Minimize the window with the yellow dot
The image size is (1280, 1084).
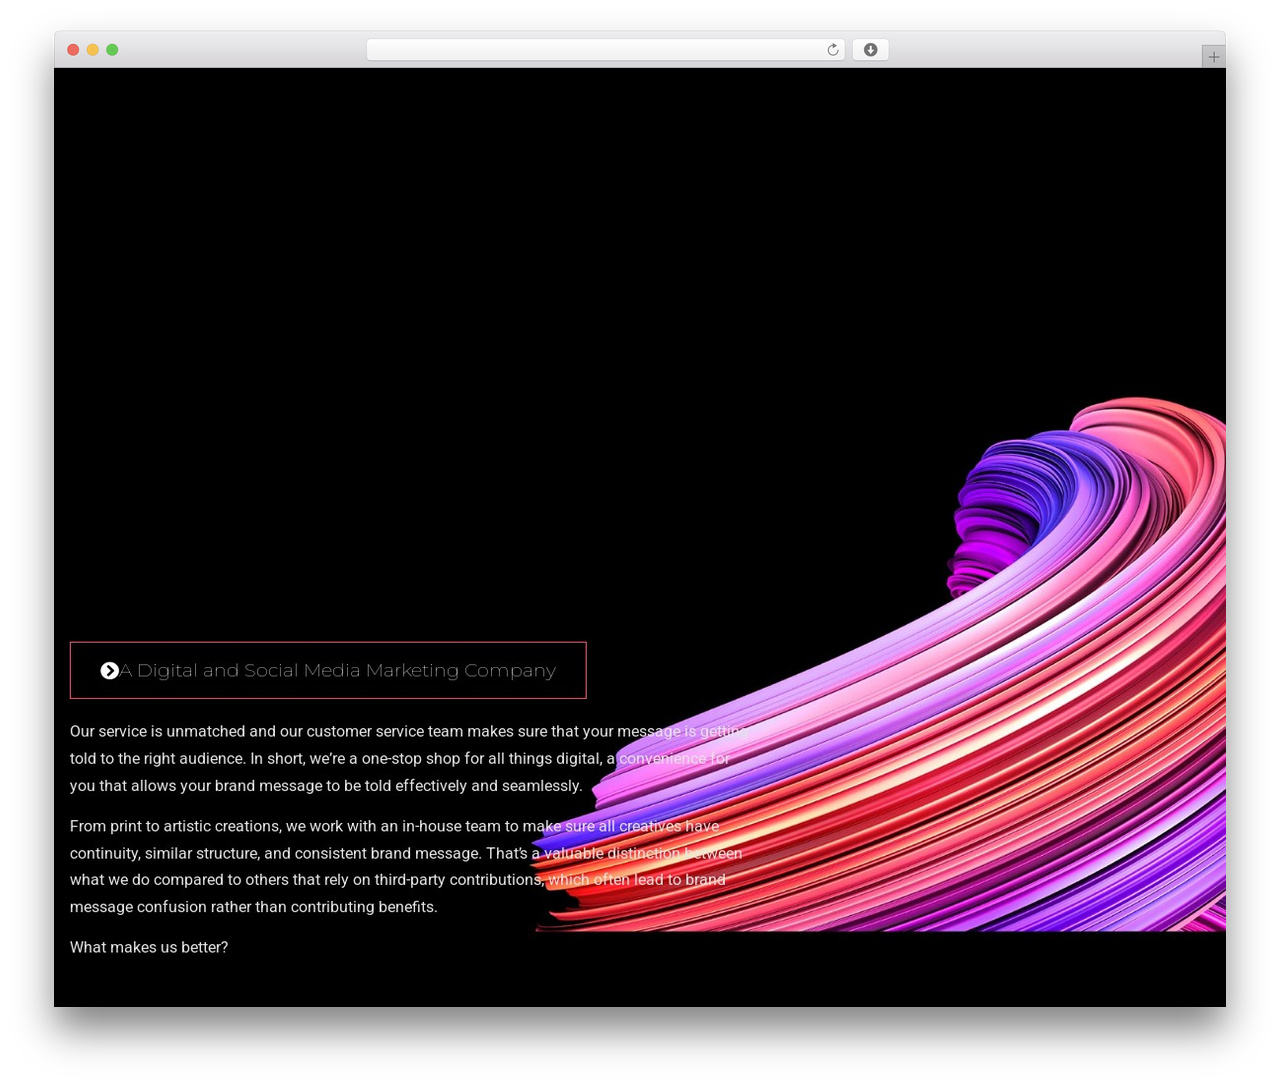92,50
